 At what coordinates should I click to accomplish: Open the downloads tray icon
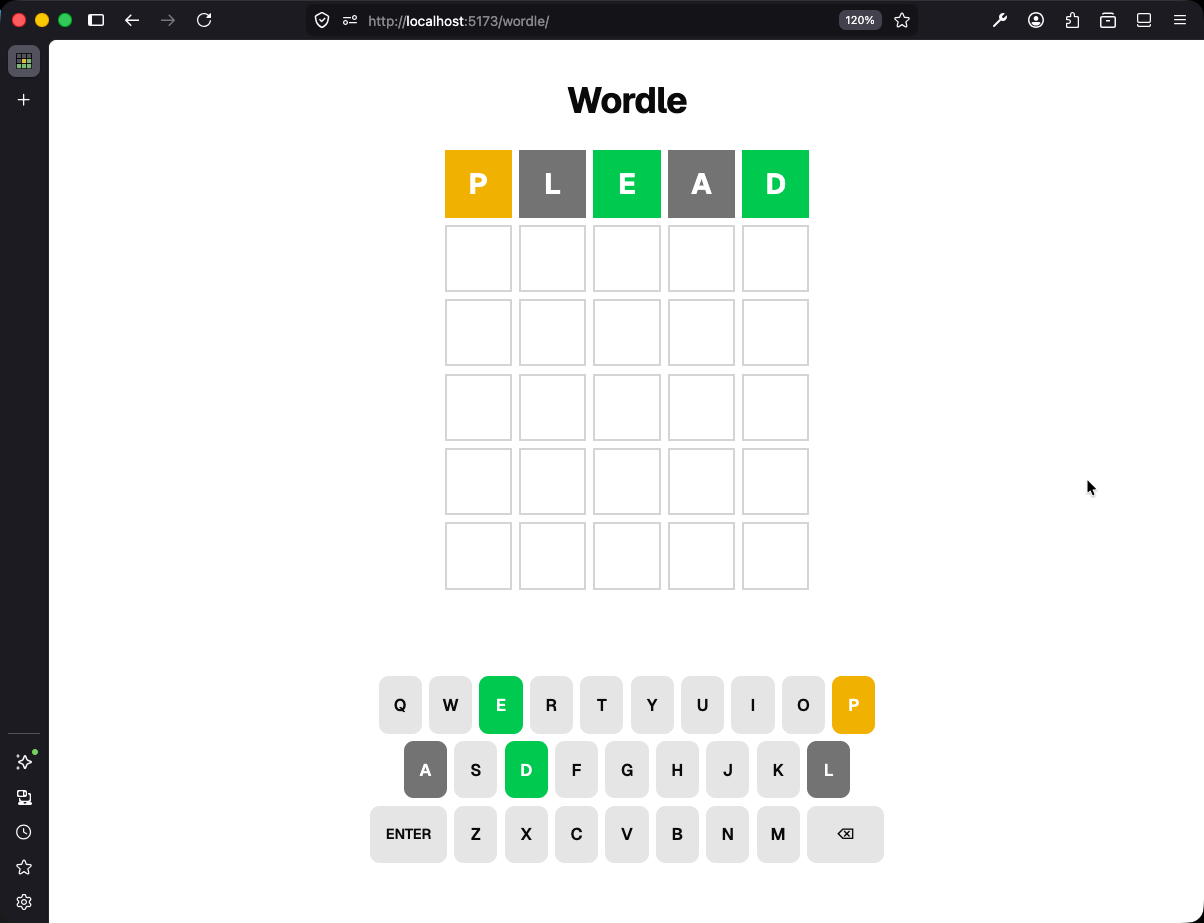click(x=1108, y=20)
